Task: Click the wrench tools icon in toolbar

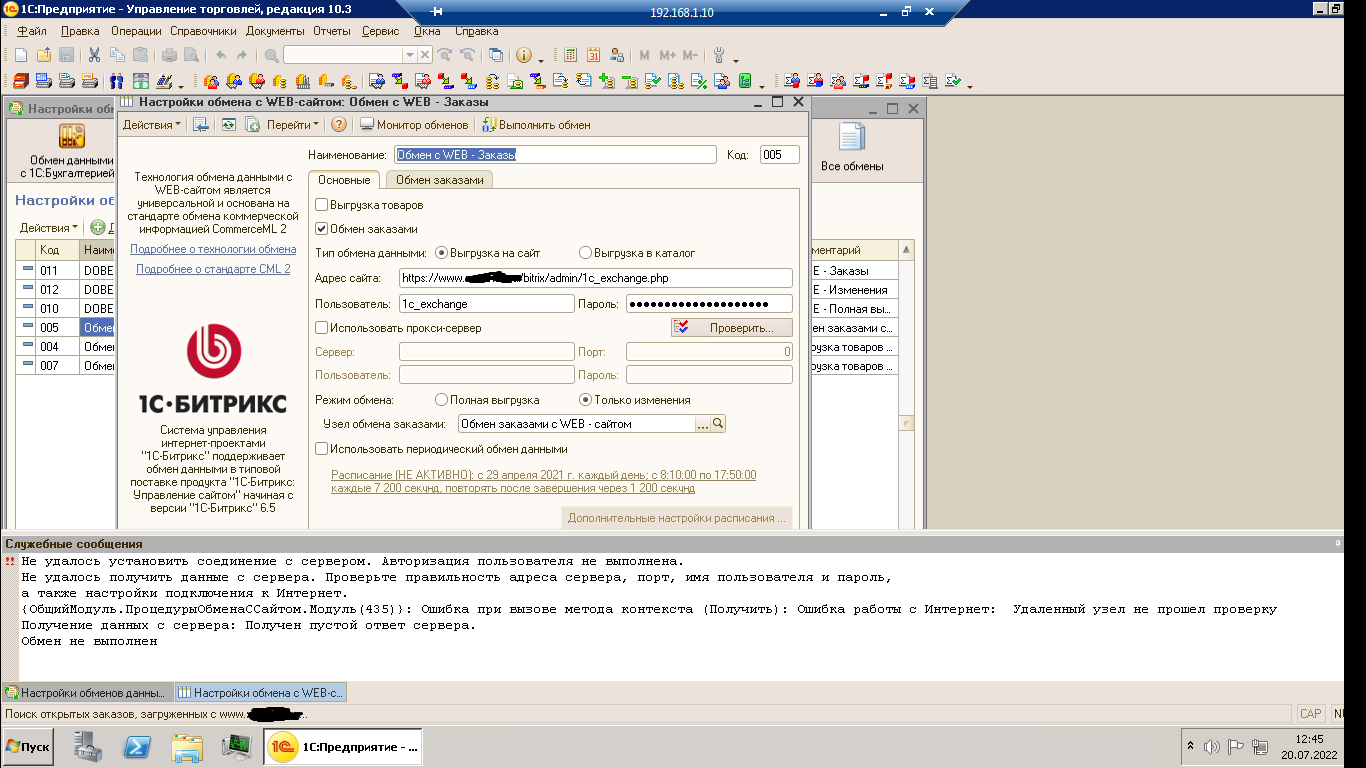Action: point(718,55)
